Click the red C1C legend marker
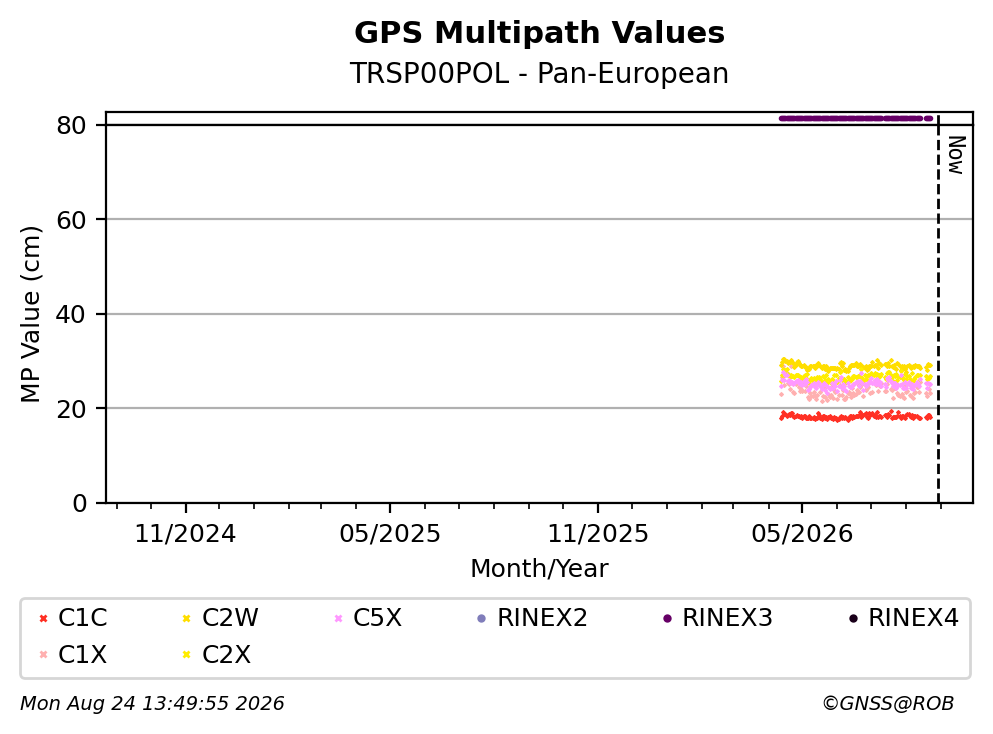Viewport: 993px width, 734px height. click(x=43, y=619)
